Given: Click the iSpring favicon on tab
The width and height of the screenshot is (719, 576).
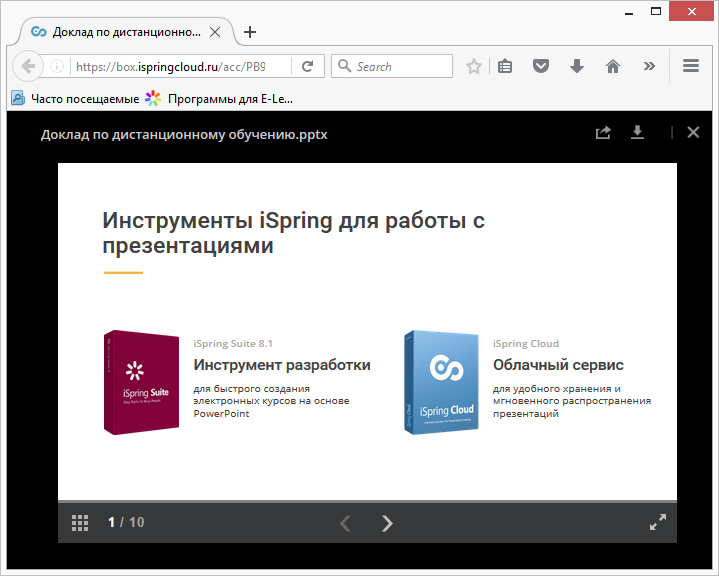Looking at the screenshot, I should tap(39, 32).
